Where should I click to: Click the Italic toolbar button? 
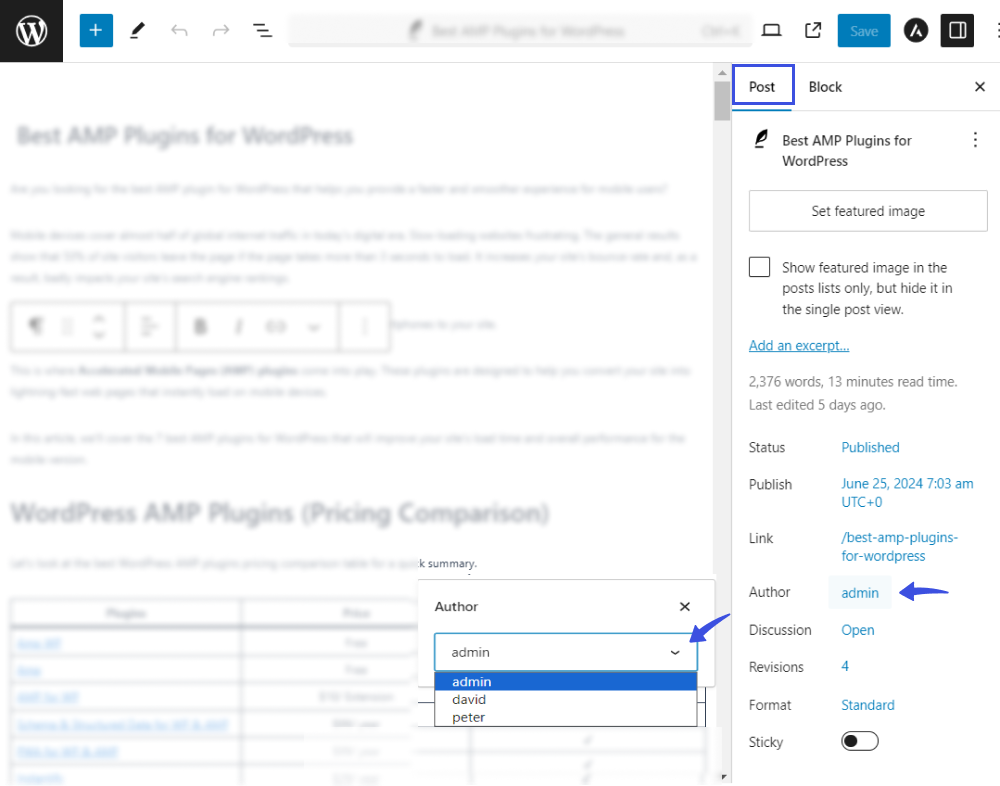[239, 326]
